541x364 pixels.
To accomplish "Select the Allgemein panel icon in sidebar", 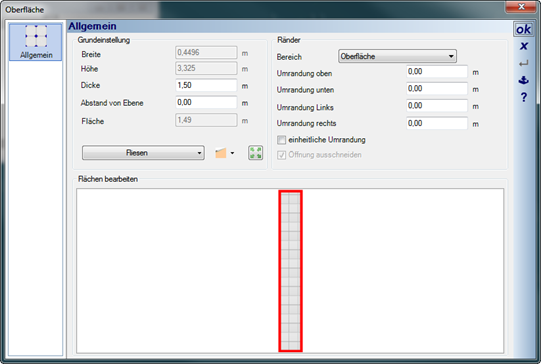I will coord(36,42).
